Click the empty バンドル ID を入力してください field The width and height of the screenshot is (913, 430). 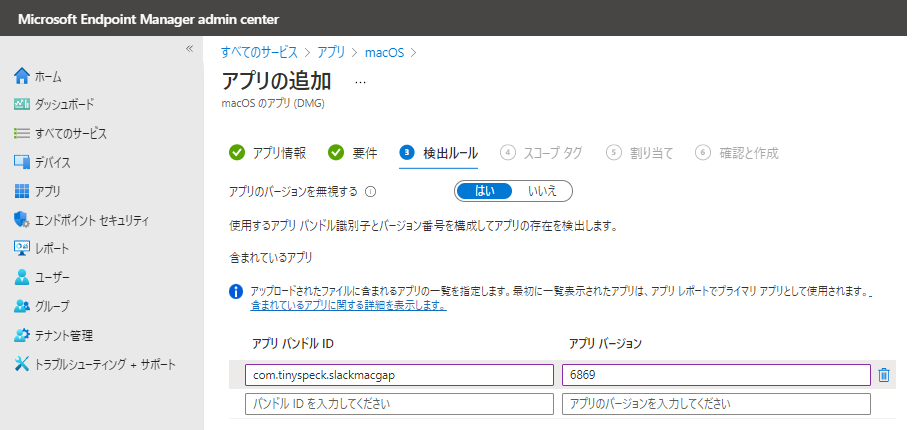tap(399, 404)
